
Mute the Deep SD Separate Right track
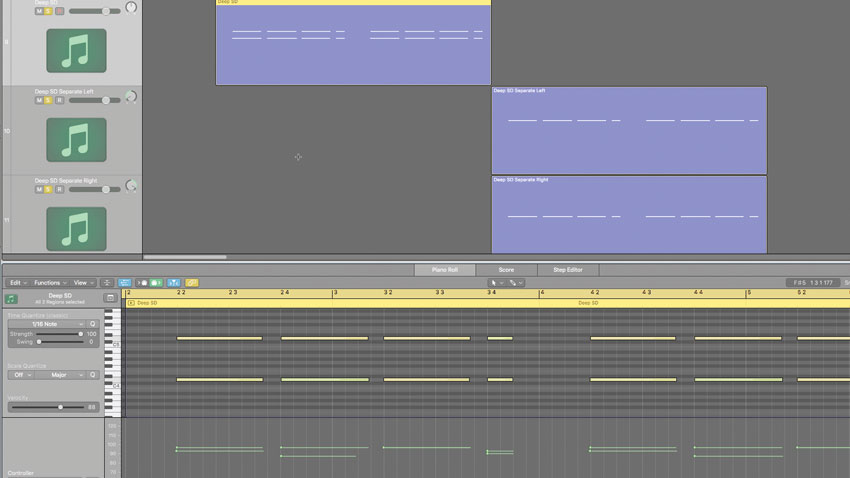(39, 189)
